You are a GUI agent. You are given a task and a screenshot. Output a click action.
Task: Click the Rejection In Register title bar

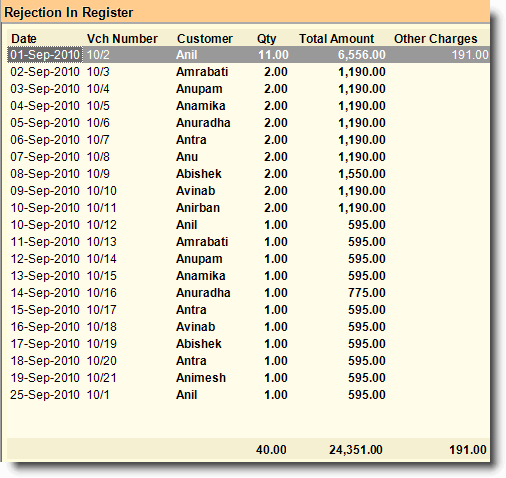point(246,12)
